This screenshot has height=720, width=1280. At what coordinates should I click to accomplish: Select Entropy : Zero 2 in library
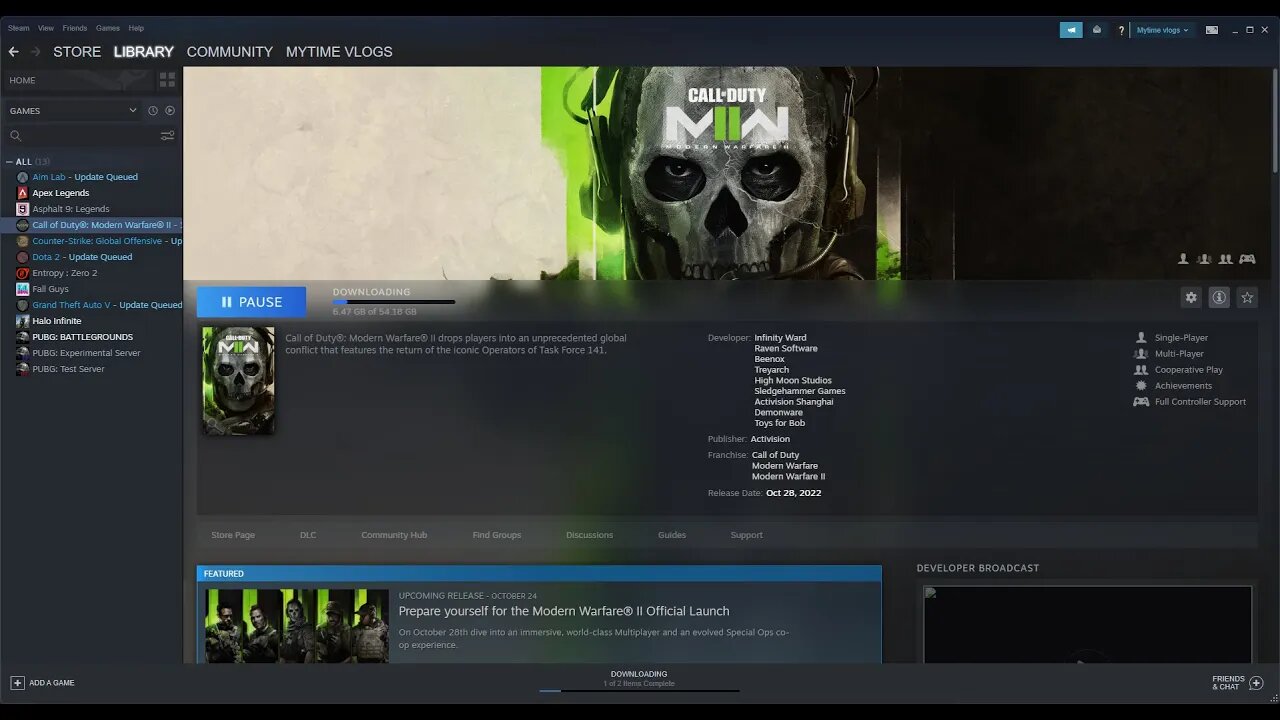pos(65,273)
